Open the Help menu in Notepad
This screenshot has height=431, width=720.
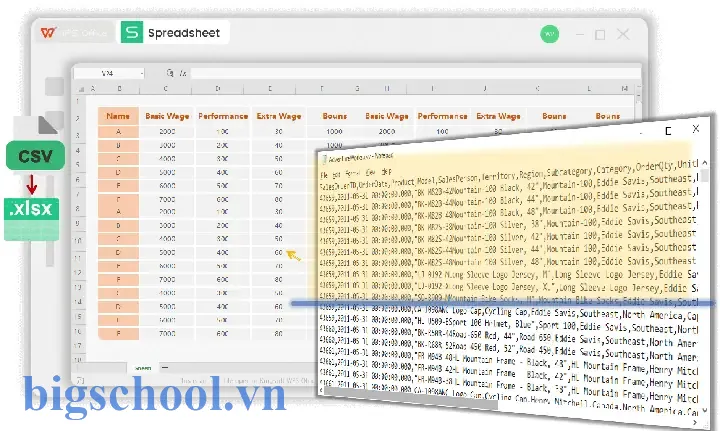(x=386, y=173)
